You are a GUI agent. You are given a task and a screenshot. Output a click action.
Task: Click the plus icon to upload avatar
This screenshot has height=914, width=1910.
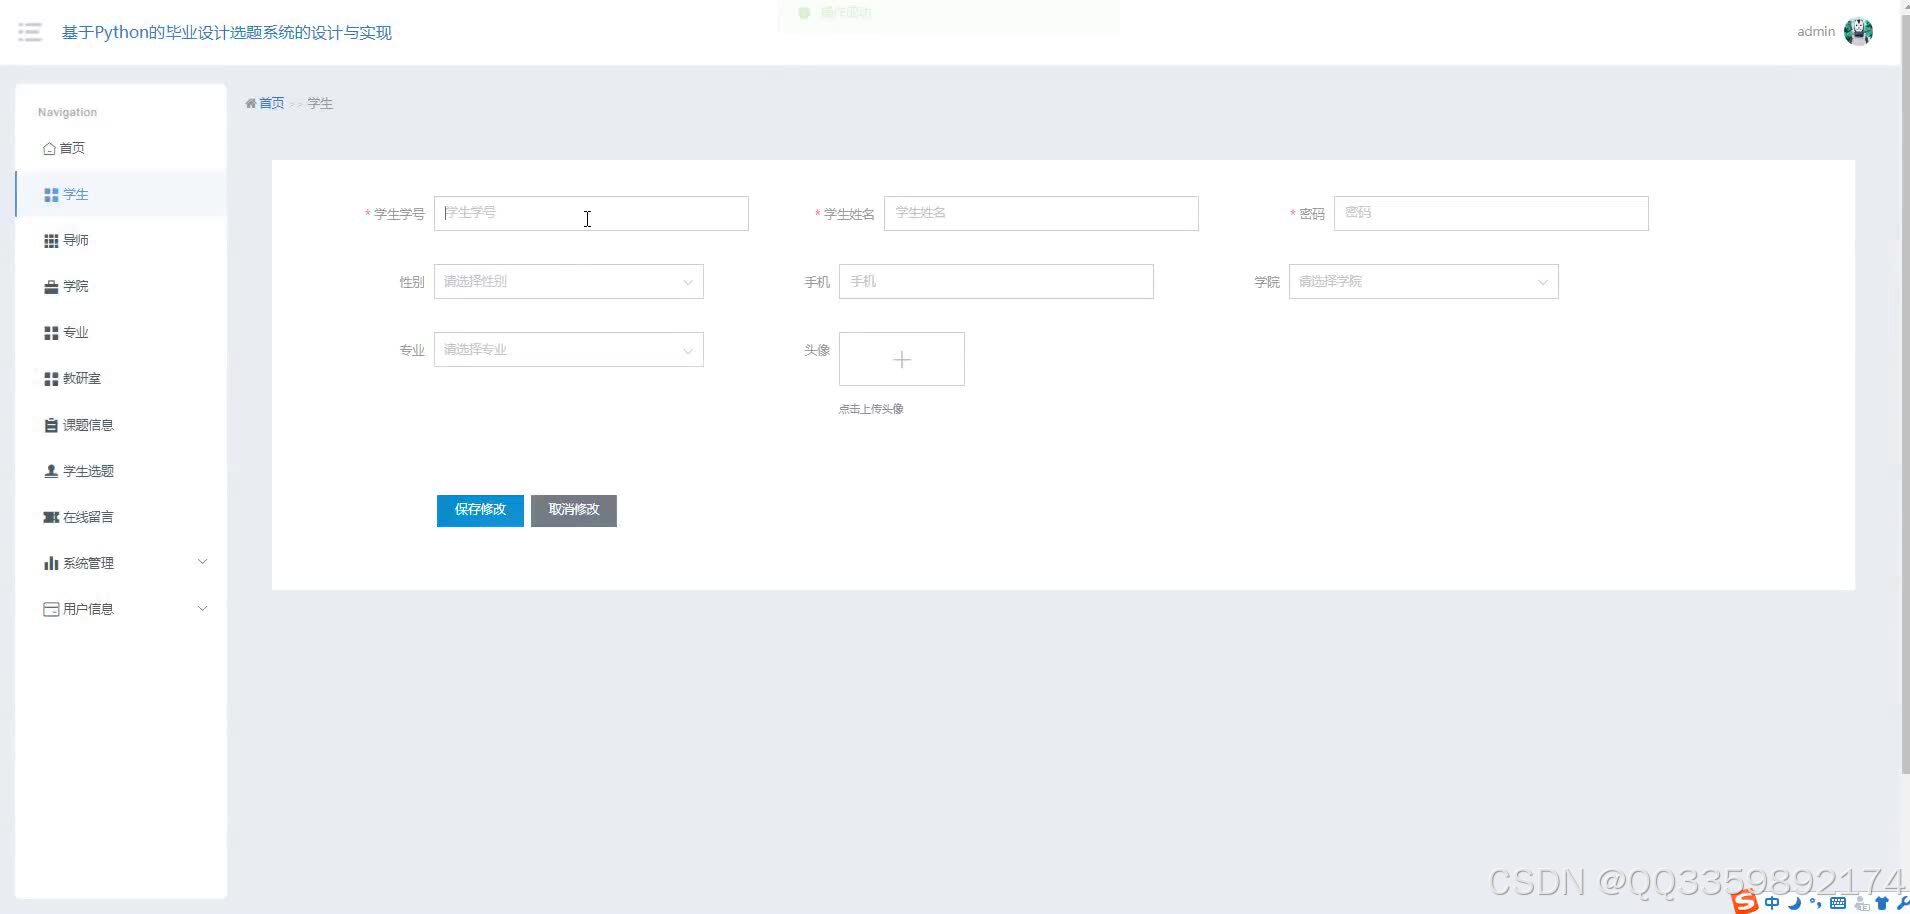(902, 359)
